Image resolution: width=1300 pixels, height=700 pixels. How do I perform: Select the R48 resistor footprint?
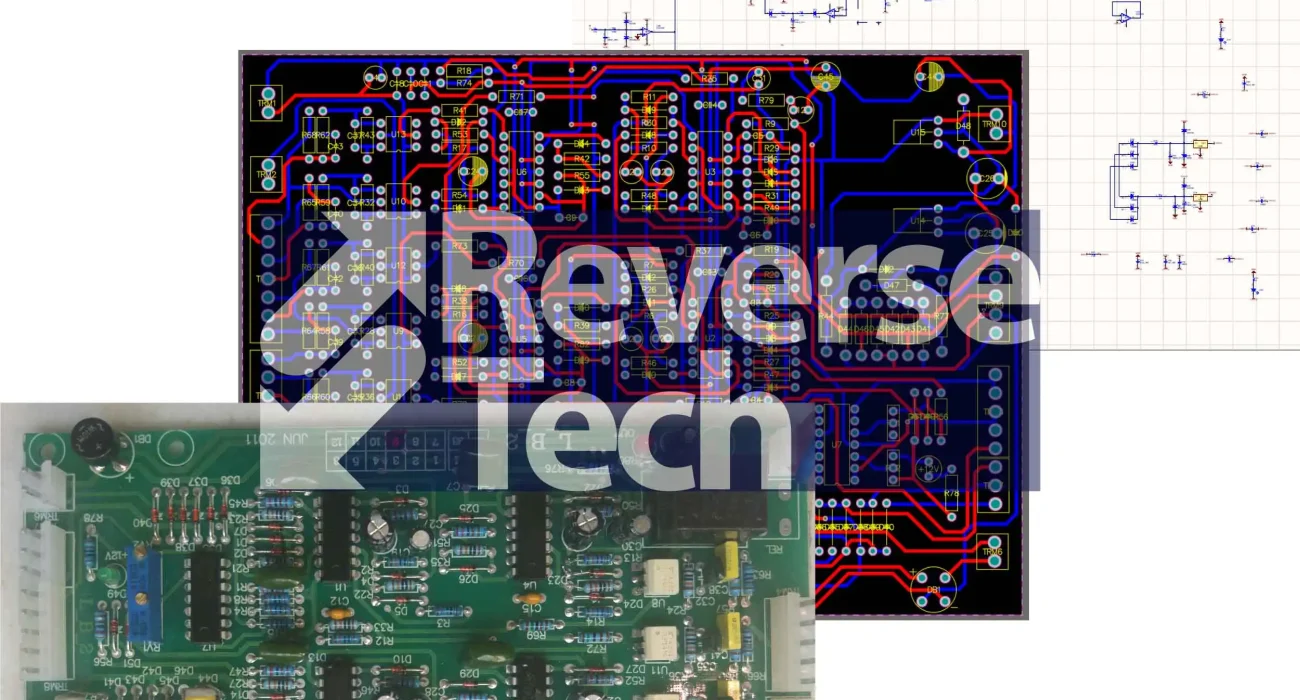[x=649, y=196]
